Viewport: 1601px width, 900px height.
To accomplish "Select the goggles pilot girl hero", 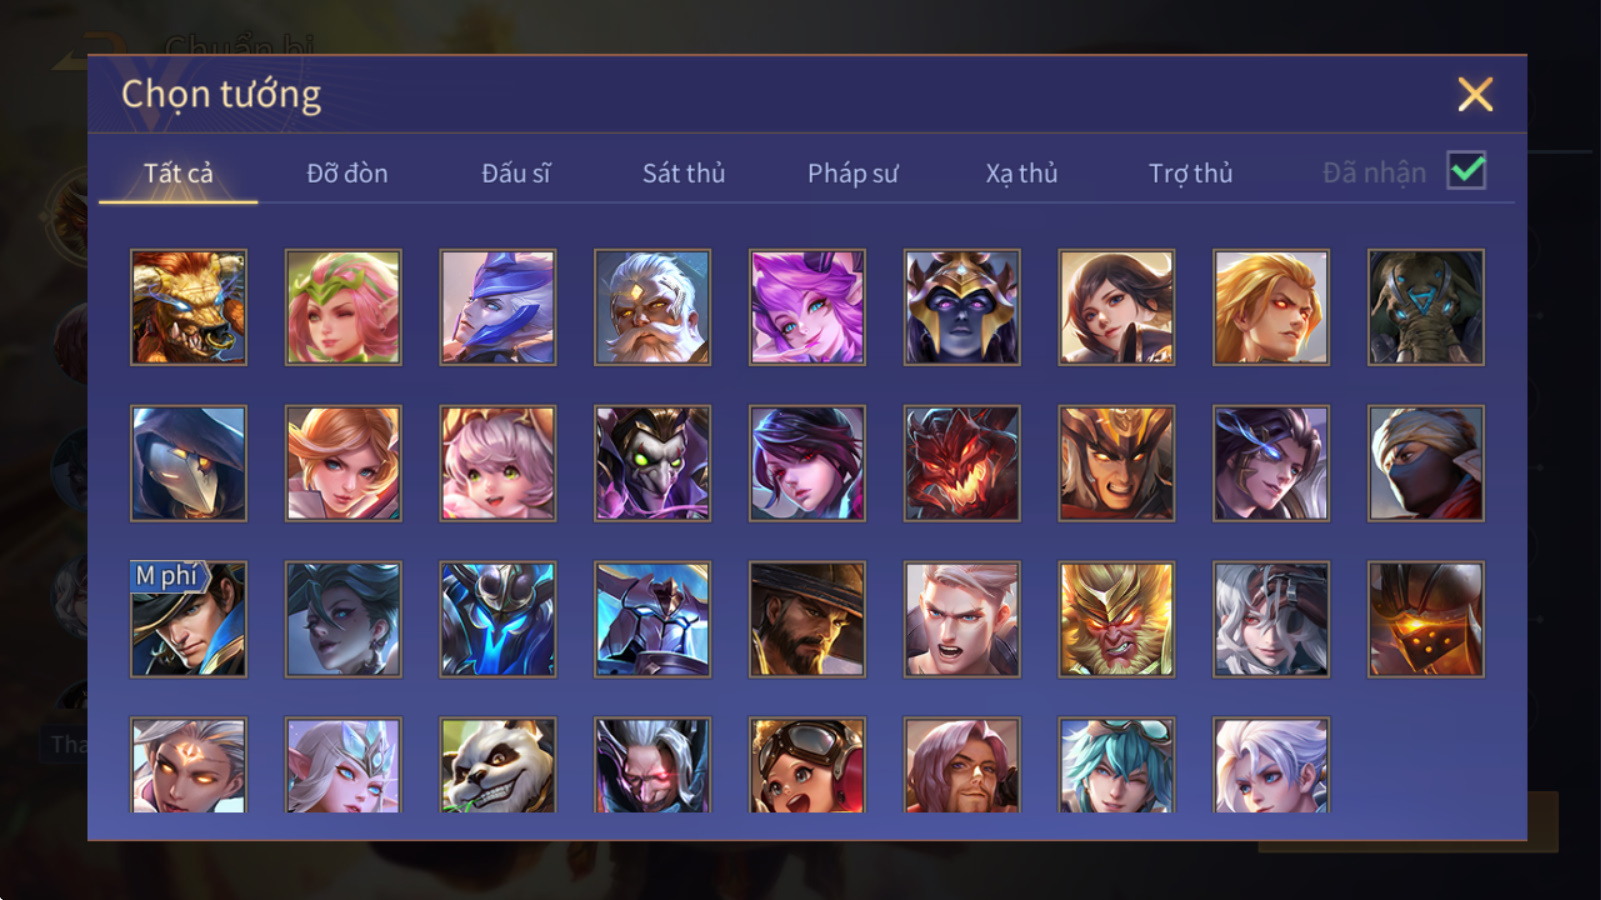I will (807, 765).
